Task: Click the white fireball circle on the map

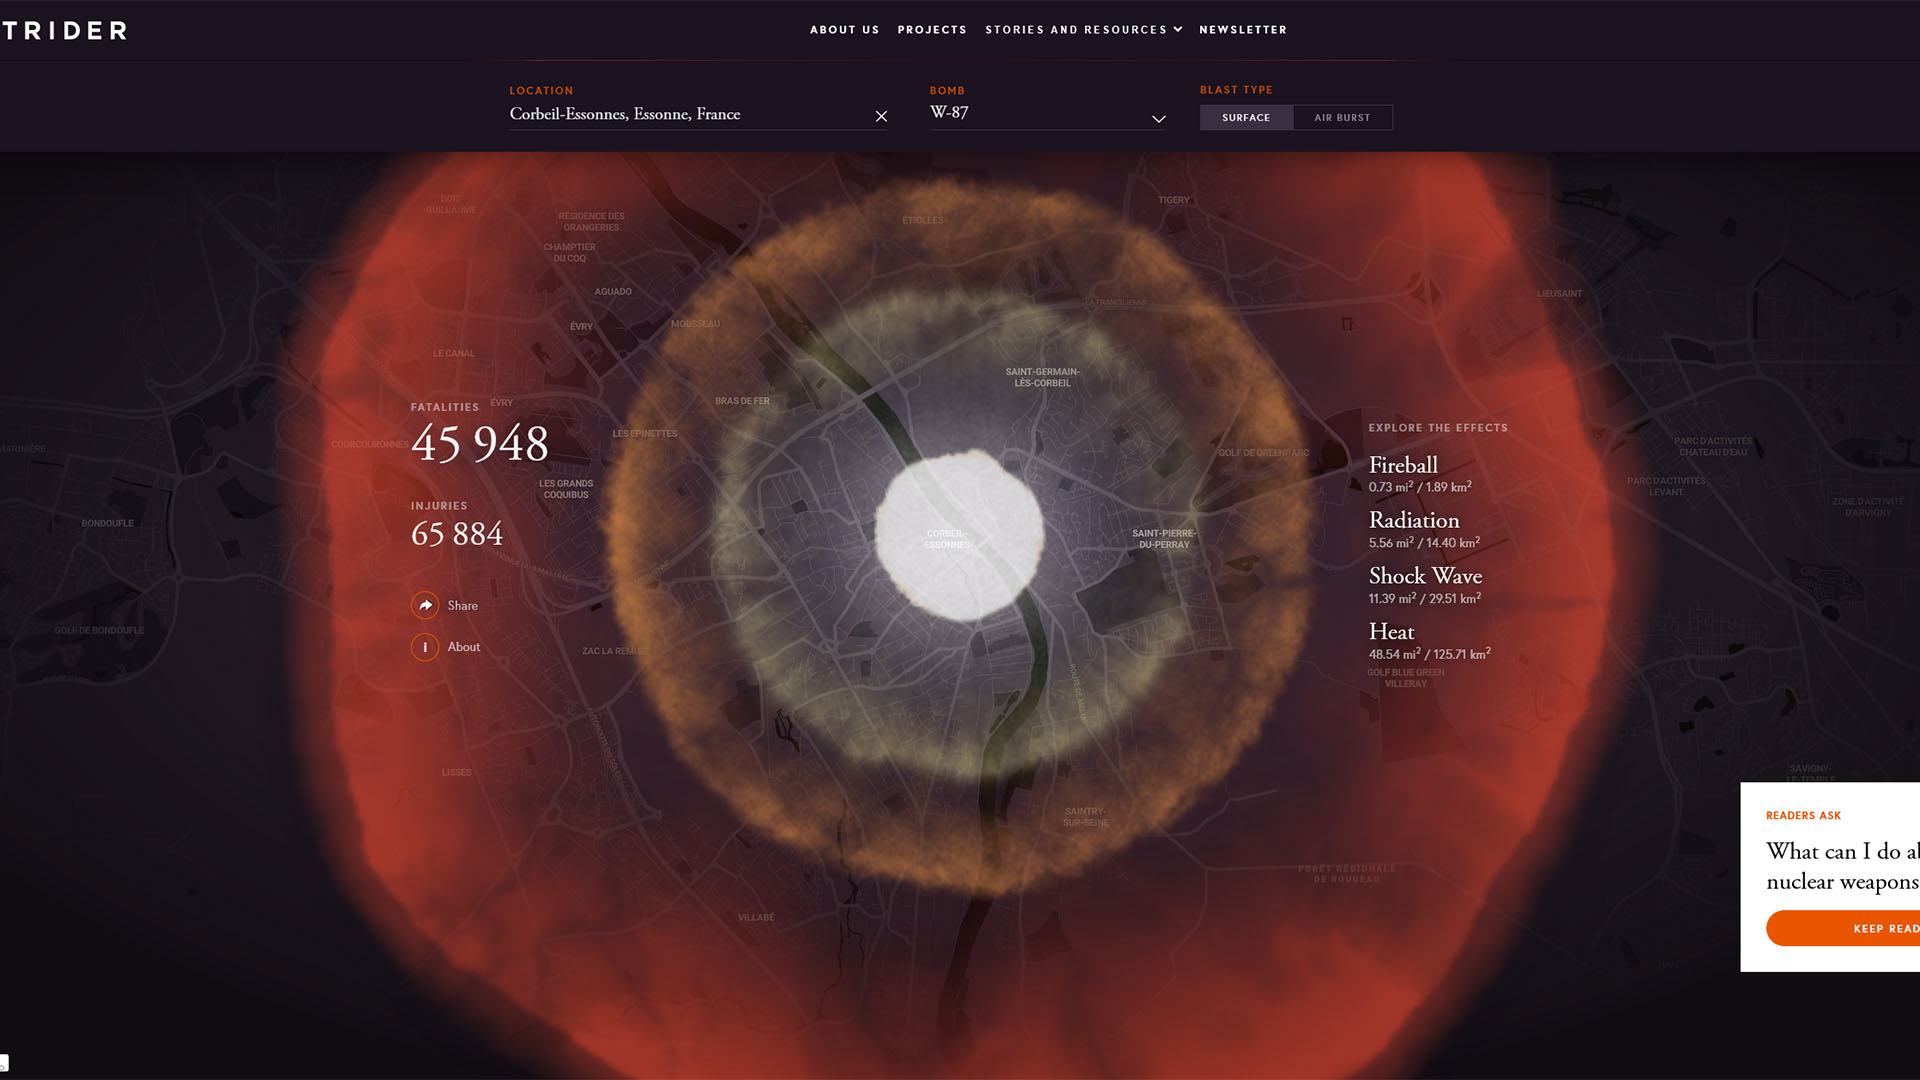Action: point(959,536)
